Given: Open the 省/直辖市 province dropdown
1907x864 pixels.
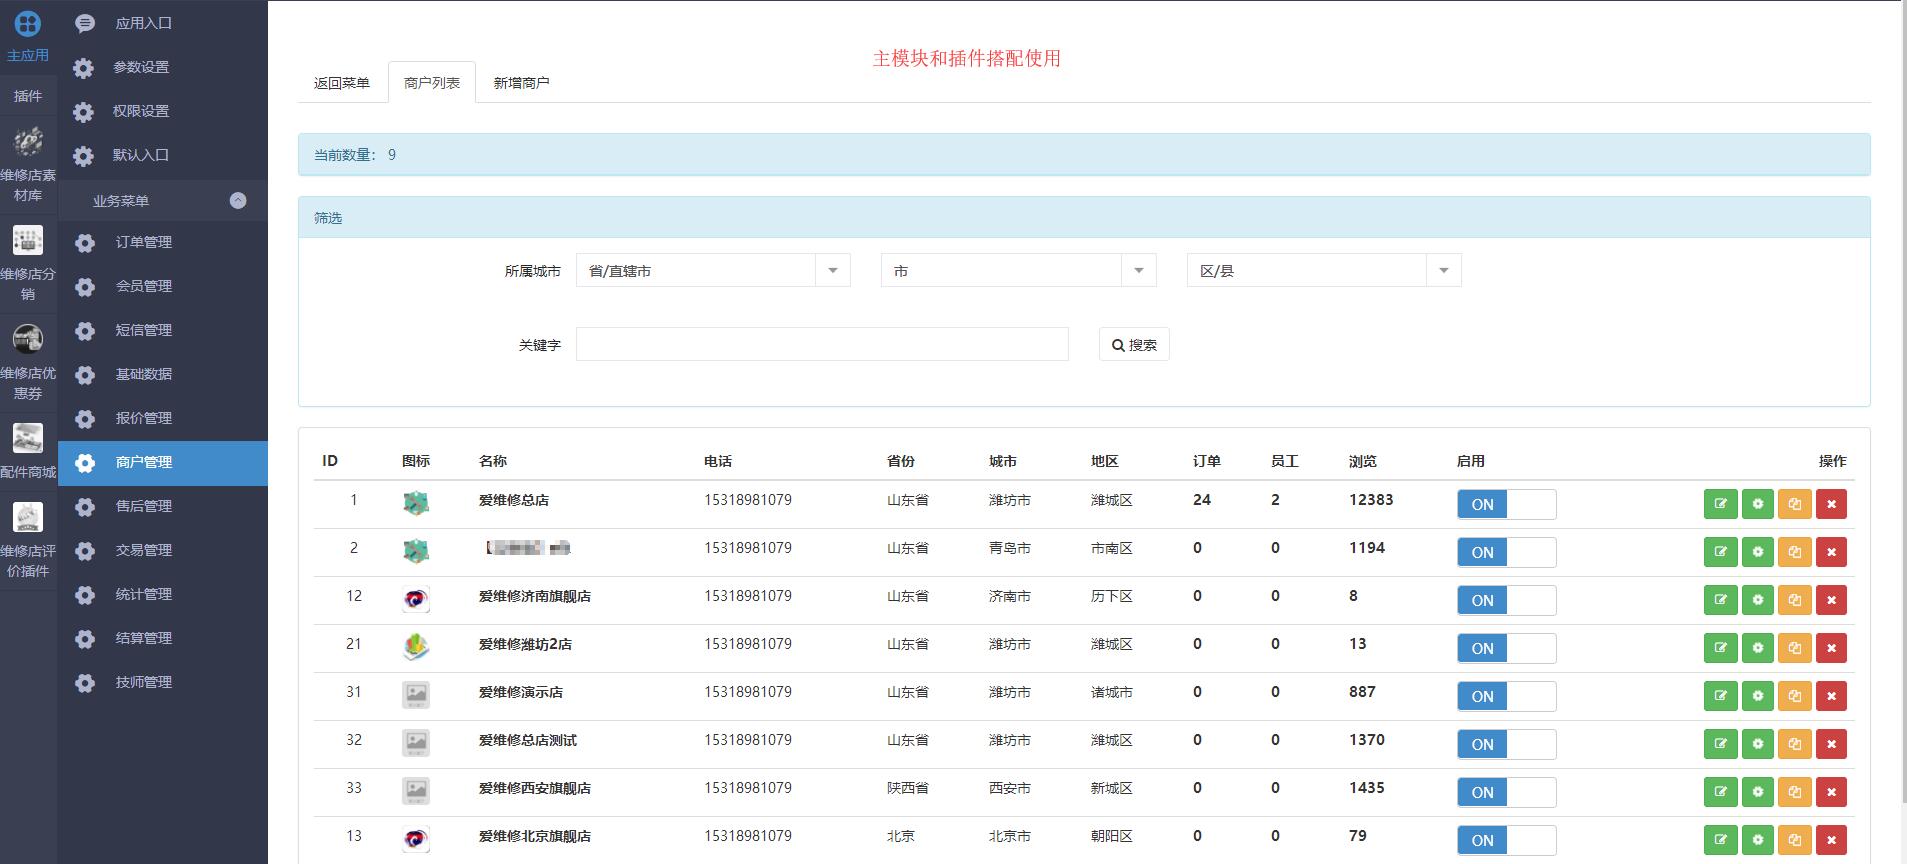Looking at the screenshot, I should point(713,271).
